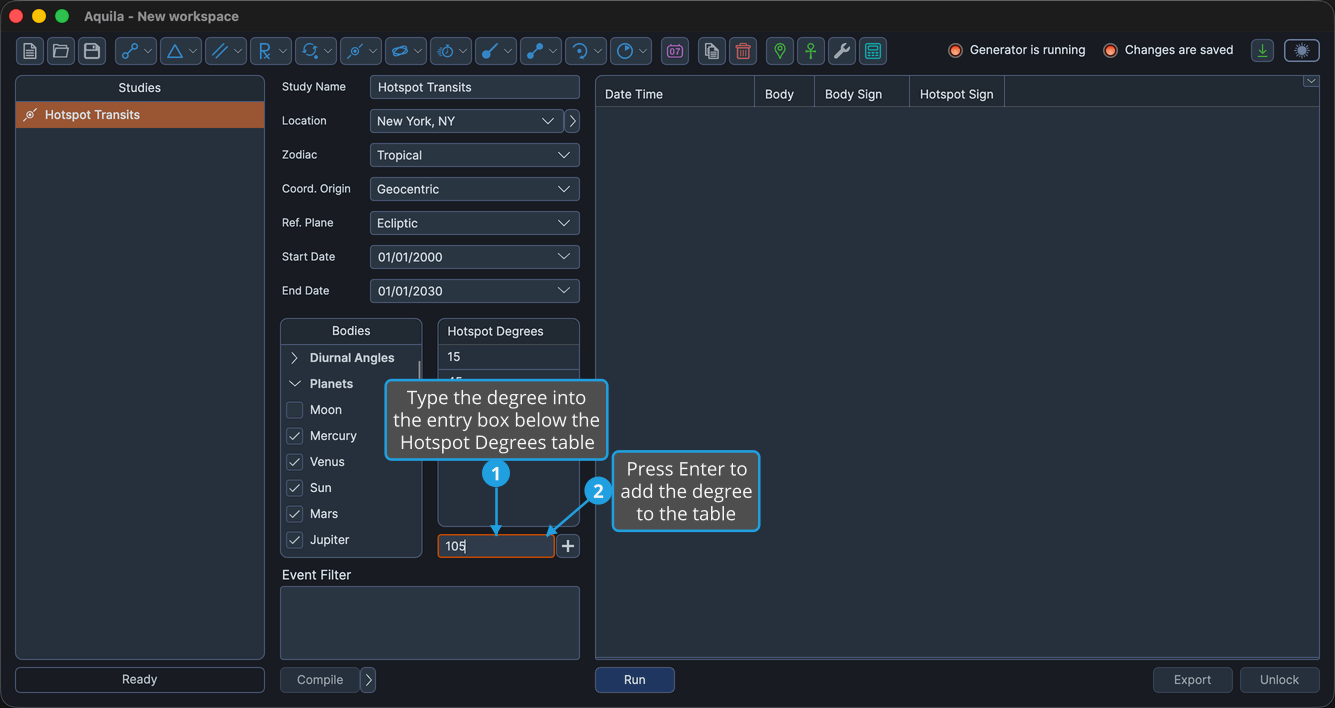Click the Run button
1335x708 pixels.
tap(635, 680)
